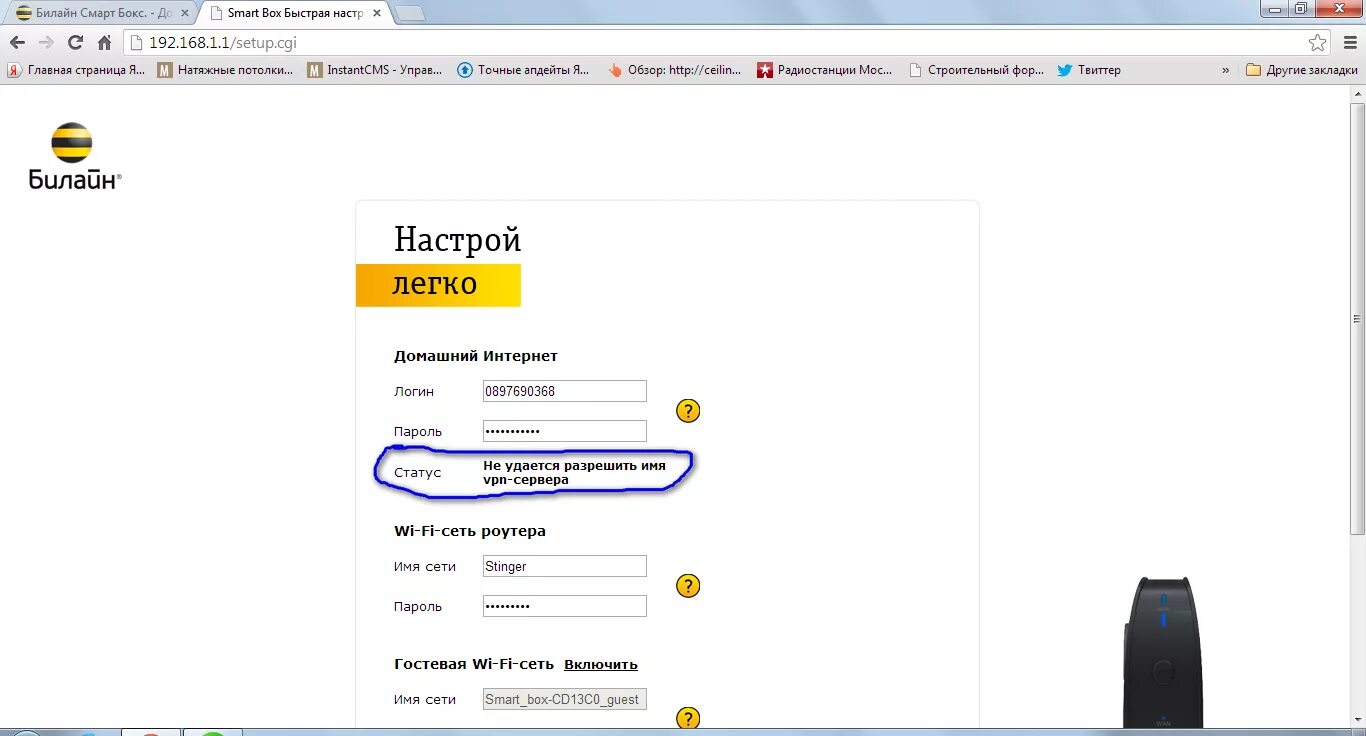Screen dimensions: 1366x736
Task: Click the router device image
Action: [1161, 652]
